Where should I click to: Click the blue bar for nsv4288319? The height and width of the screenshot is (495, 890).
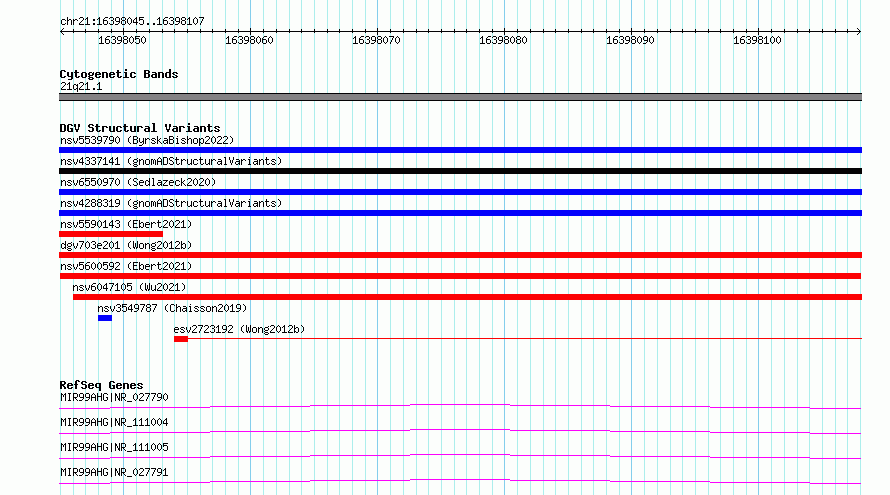(460, 213)
